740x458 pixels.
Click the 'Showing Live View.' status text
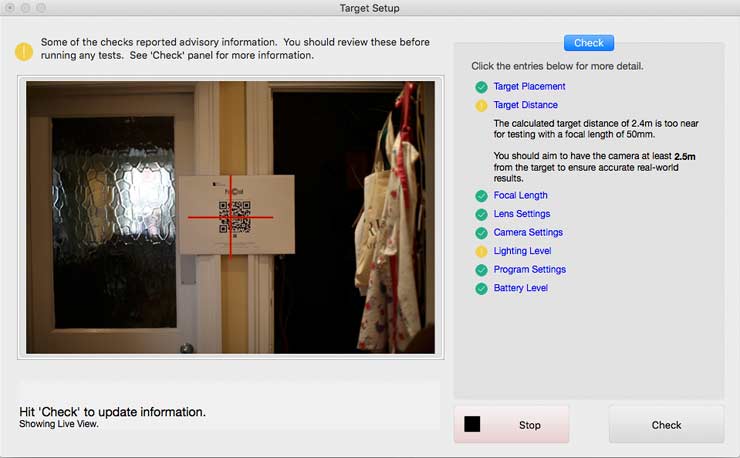point(59,424)
